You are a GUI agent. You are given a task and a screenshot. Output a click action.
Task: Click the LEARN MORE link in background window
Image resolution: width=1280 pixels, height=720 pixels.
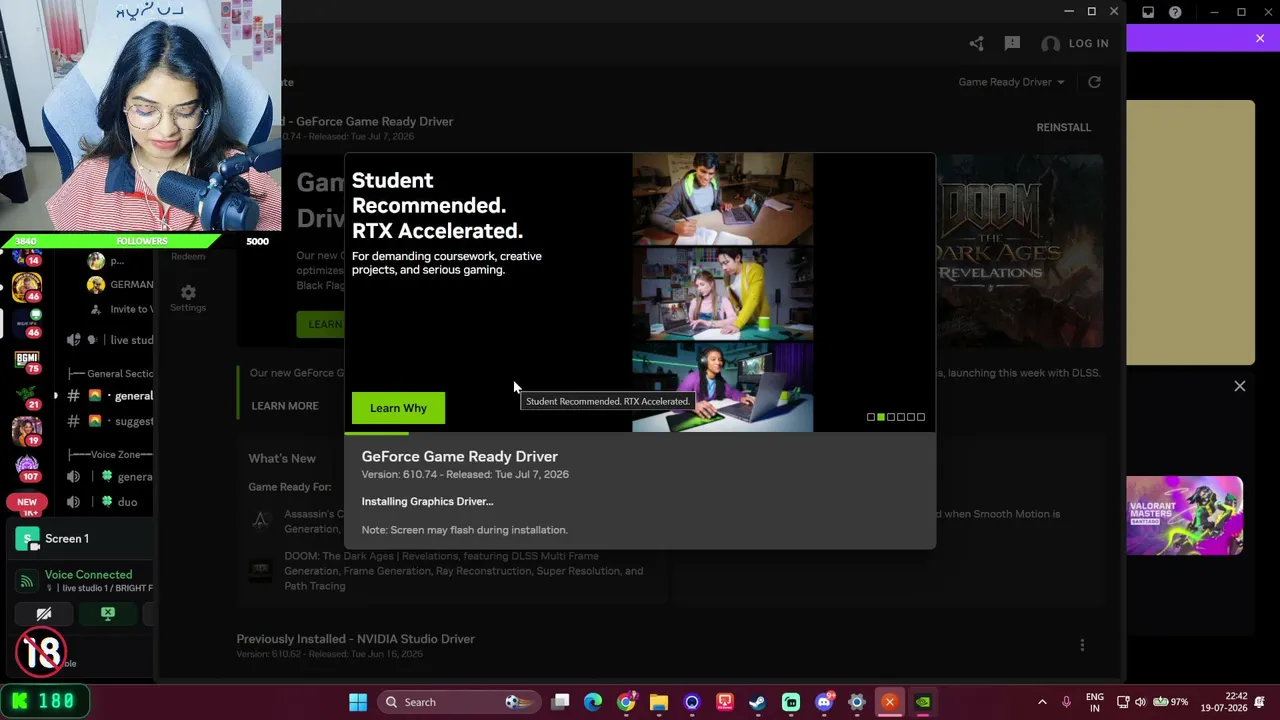point(285,406)
